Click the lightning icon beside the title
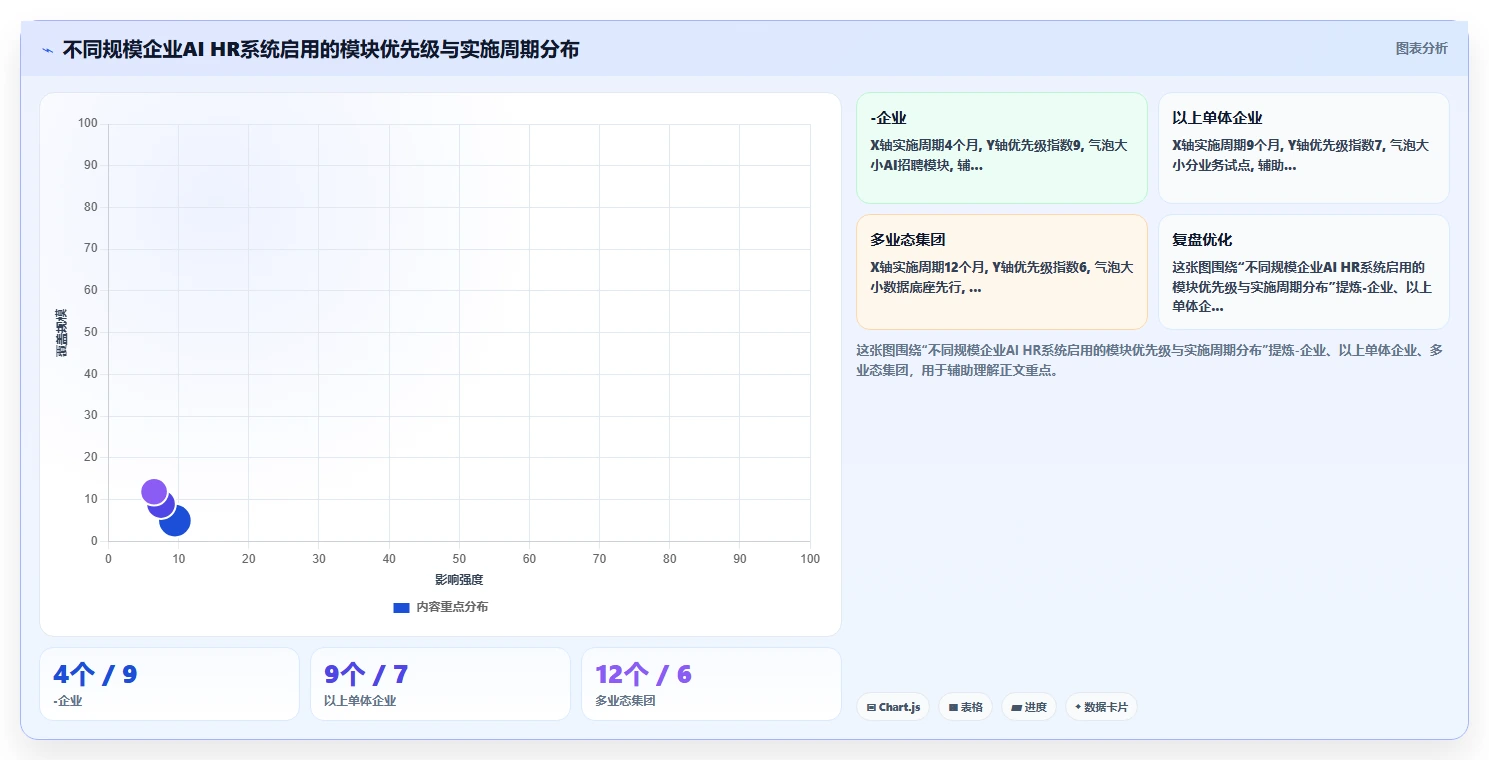This screenshot has height=760, width=1489. click(47, 50)
